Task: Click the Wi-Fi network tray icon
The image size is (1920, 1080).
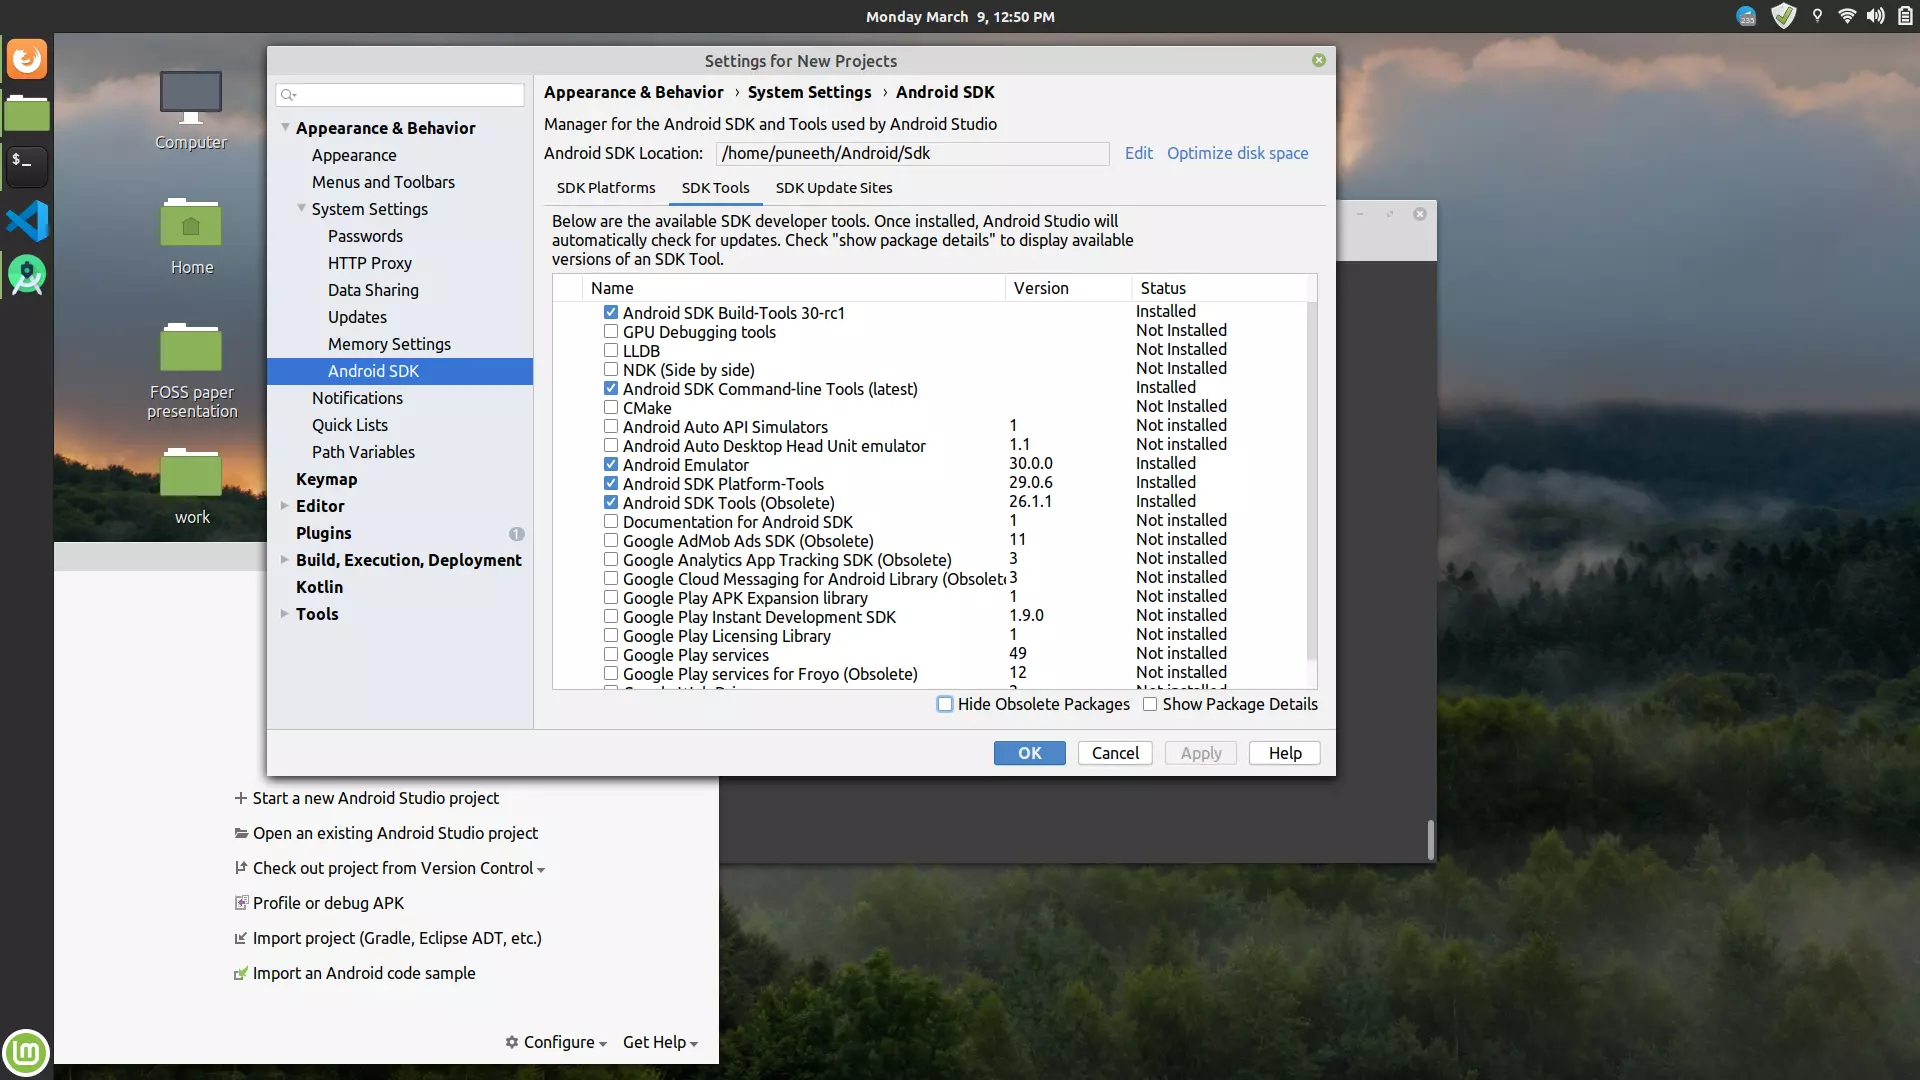Action: [x=1847, y=16]
